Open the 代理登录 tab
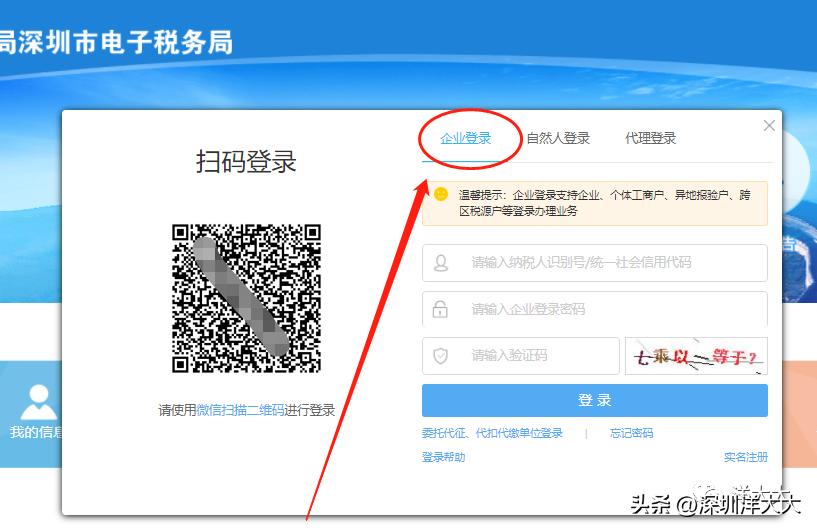The image size is (817, 531). 650,138
